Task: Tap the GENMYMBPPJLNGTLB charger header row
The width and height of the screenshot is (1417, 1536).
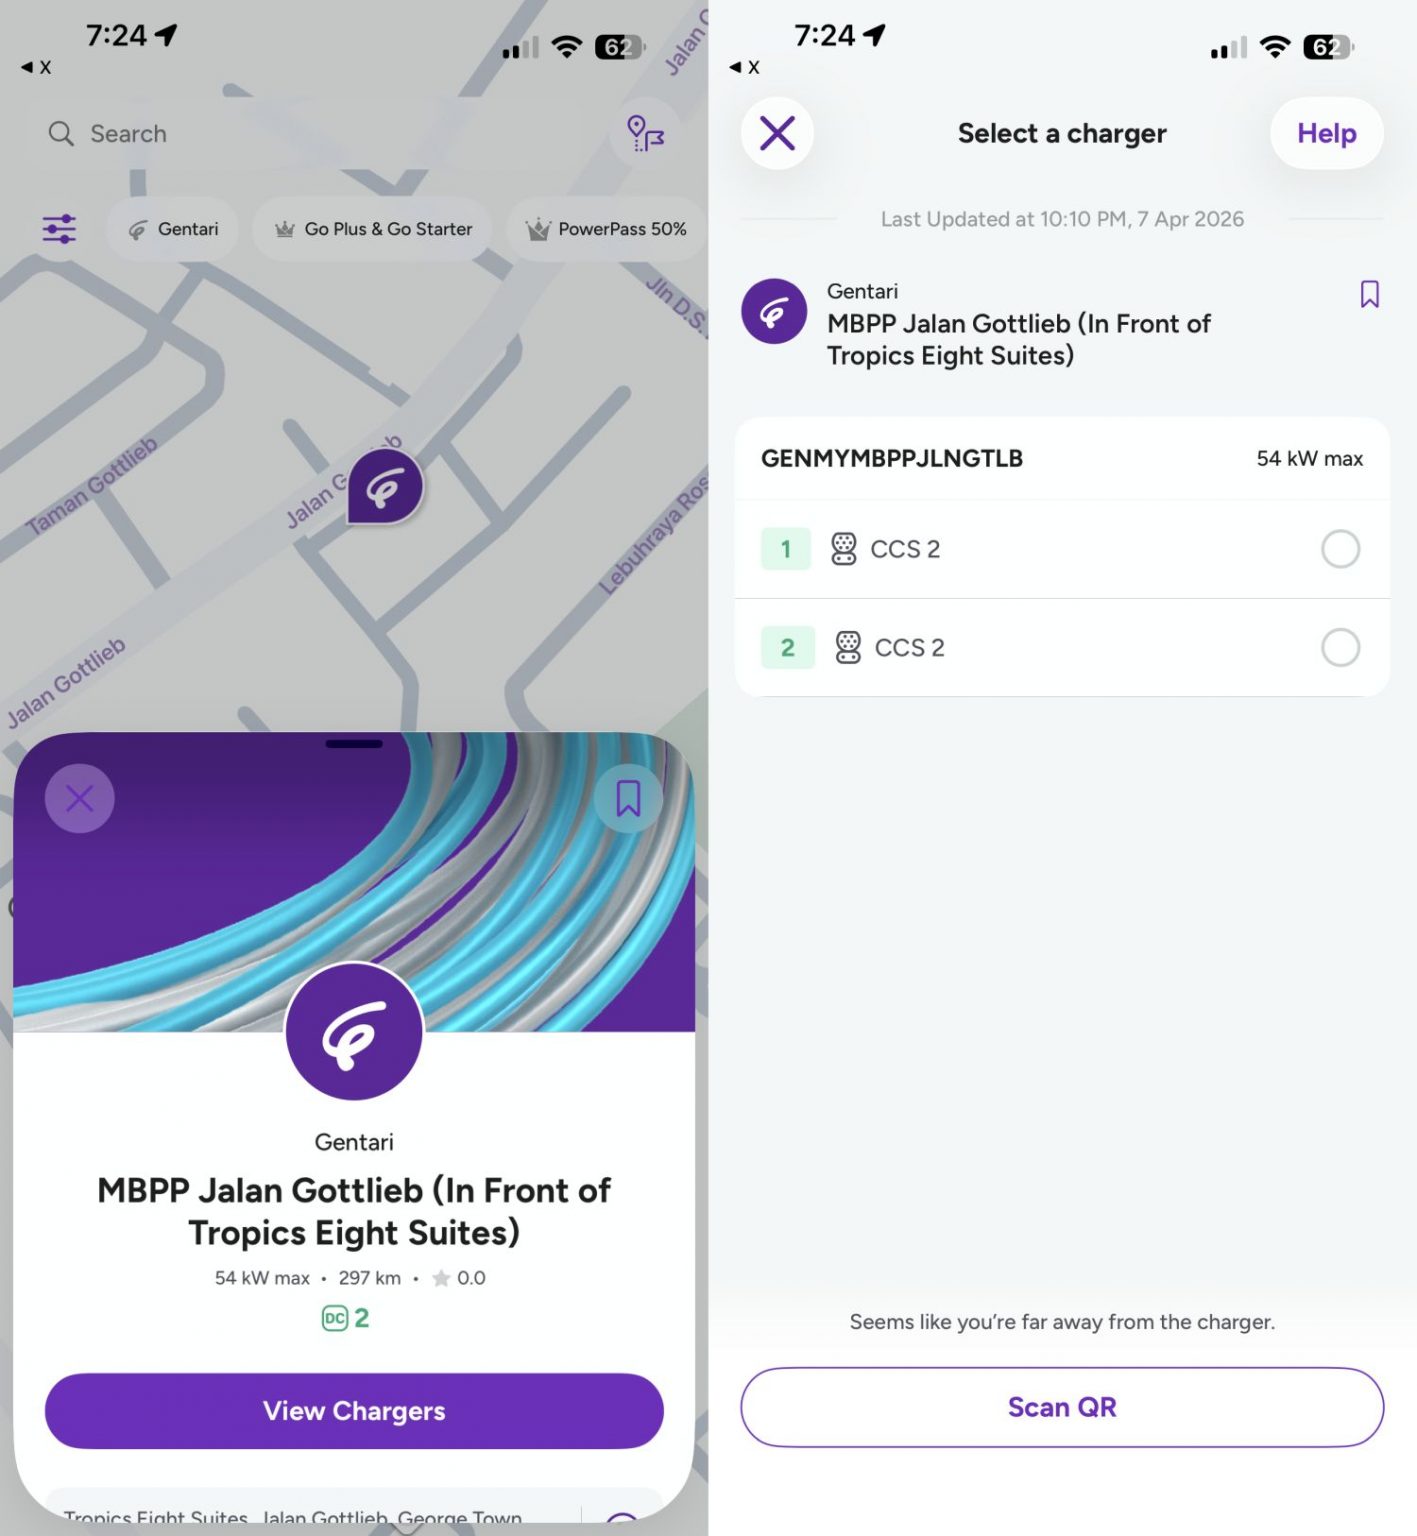Action: (1062, 459)
